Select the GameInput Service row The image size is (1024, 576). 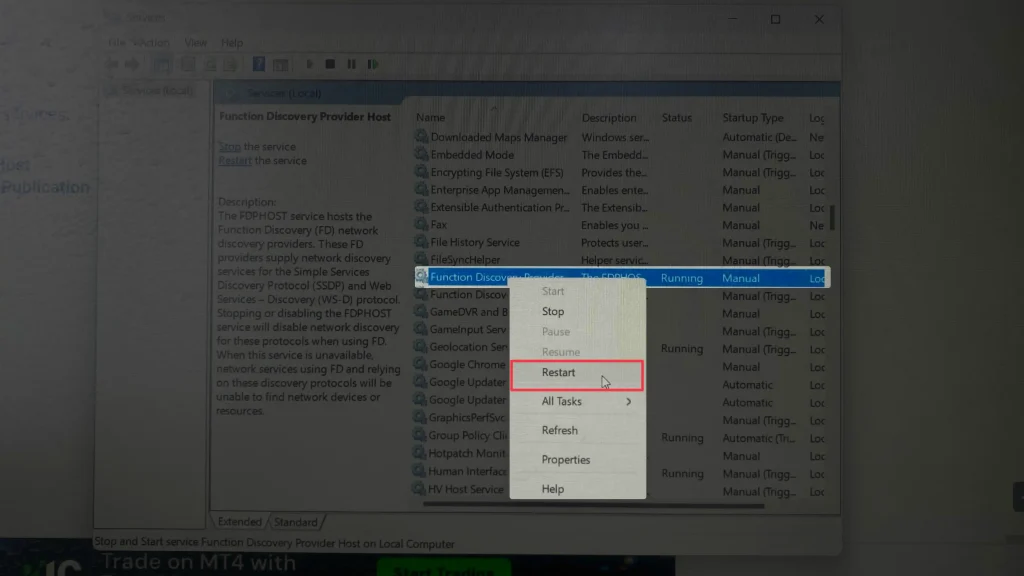tap(468, 330)
